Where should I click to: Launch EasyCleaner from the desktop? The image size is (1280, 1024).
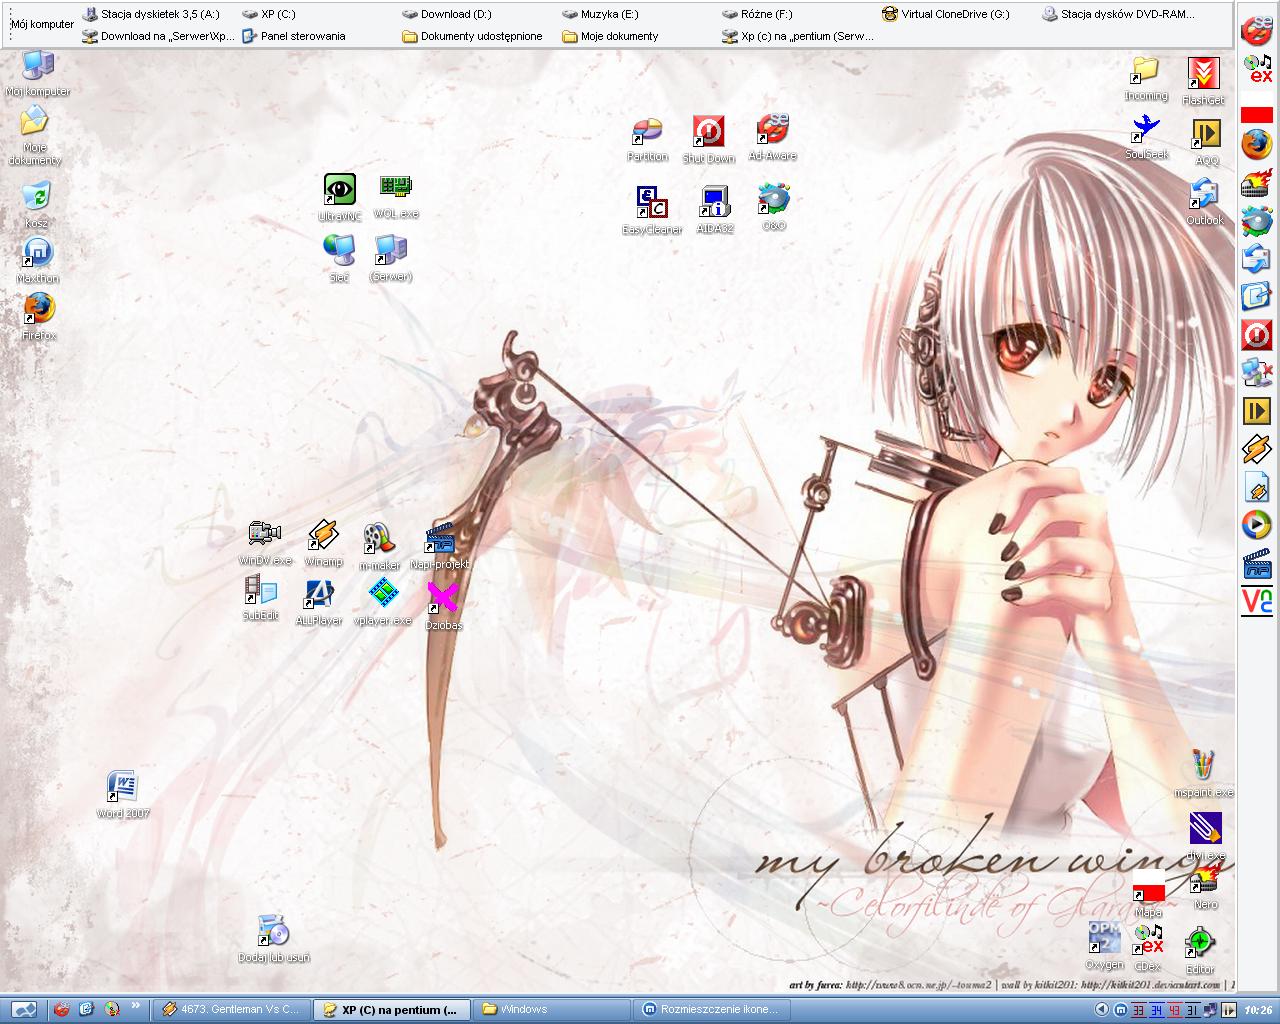pyautogui.click(x=652, y=211)
